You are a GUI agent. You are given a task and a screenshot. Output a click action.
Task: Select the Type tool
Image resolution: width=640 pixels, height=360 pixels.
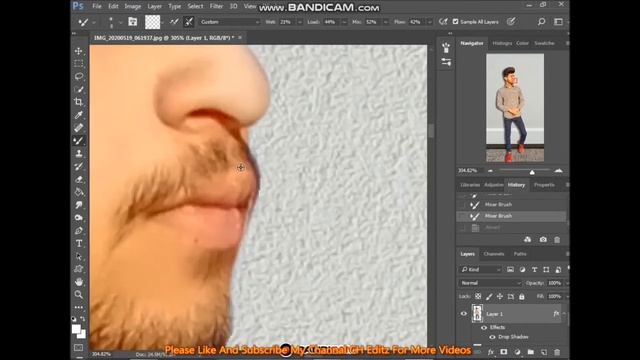pos(79,244)
